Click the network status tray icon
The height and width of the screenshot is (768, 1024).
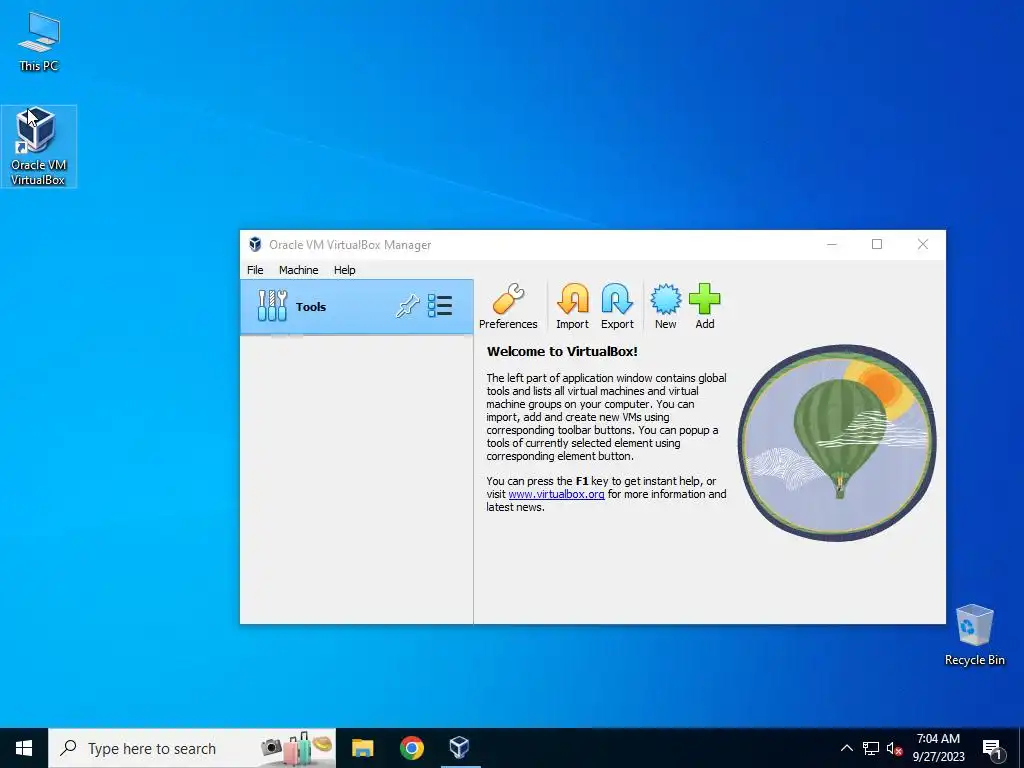tap(871, 748)
